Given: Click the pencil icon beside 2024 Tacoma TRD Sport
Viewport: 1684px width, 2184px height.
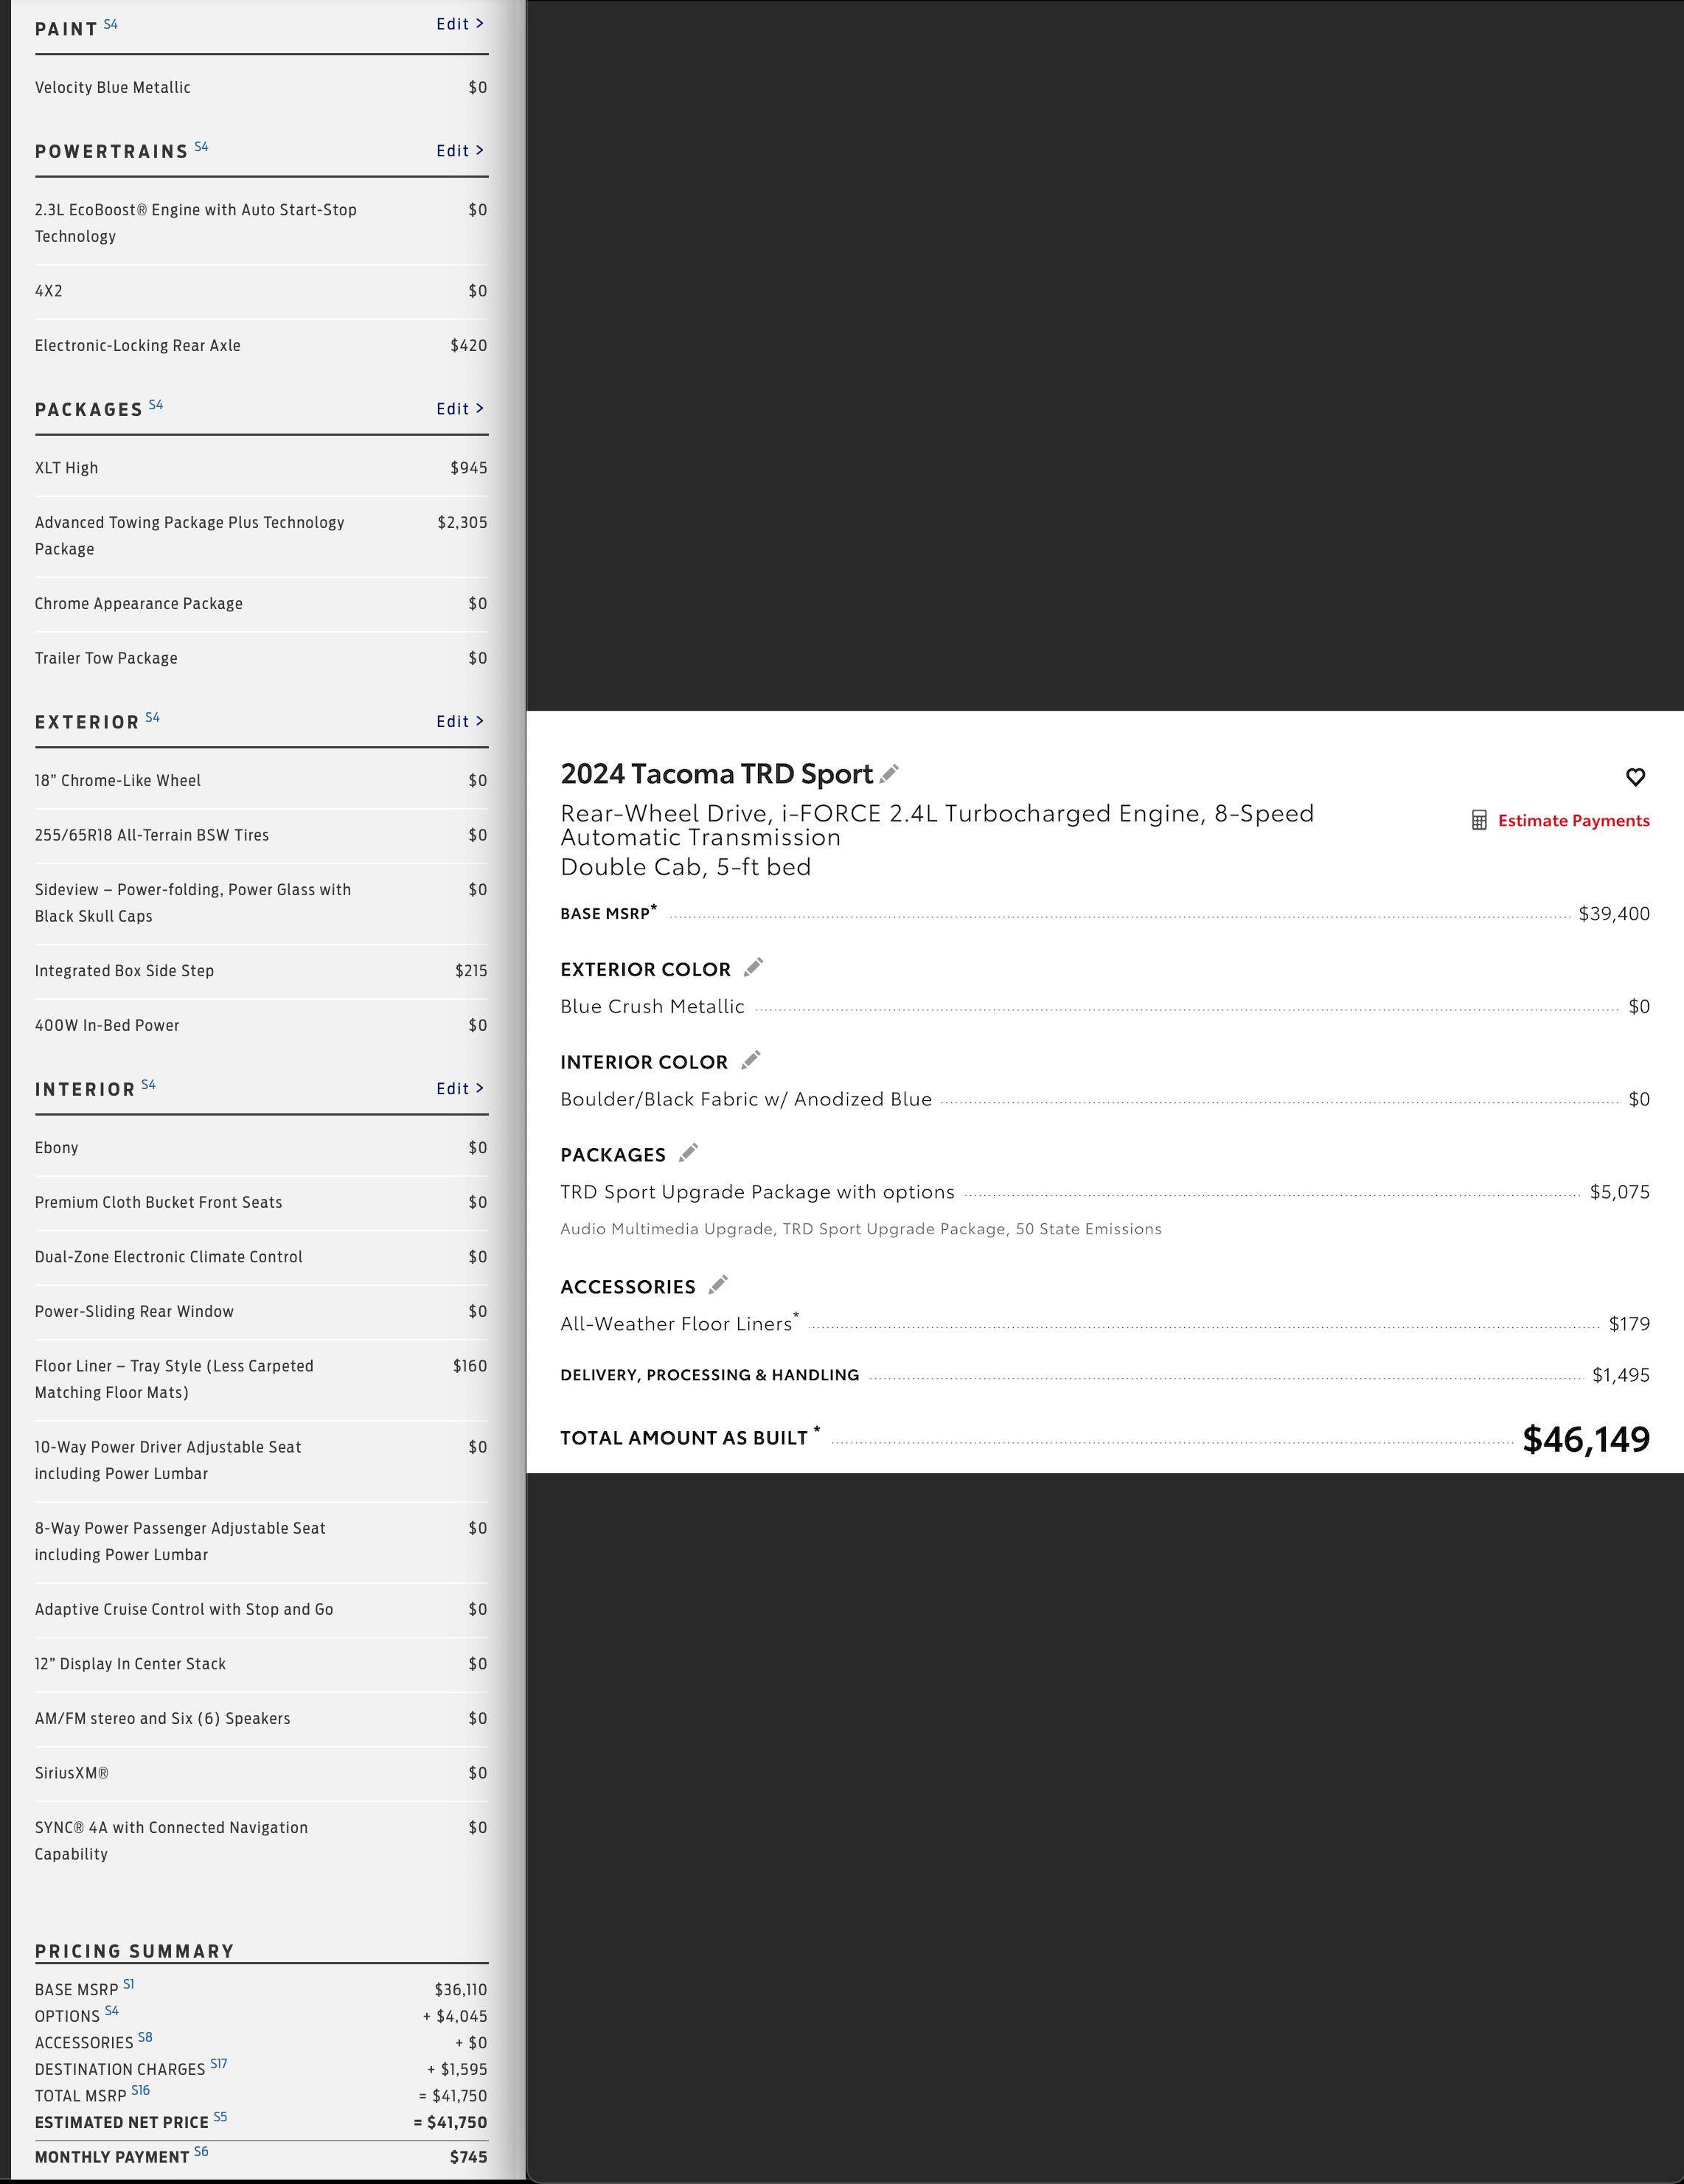Looking at the screenshot, I should tap(889, 773).
